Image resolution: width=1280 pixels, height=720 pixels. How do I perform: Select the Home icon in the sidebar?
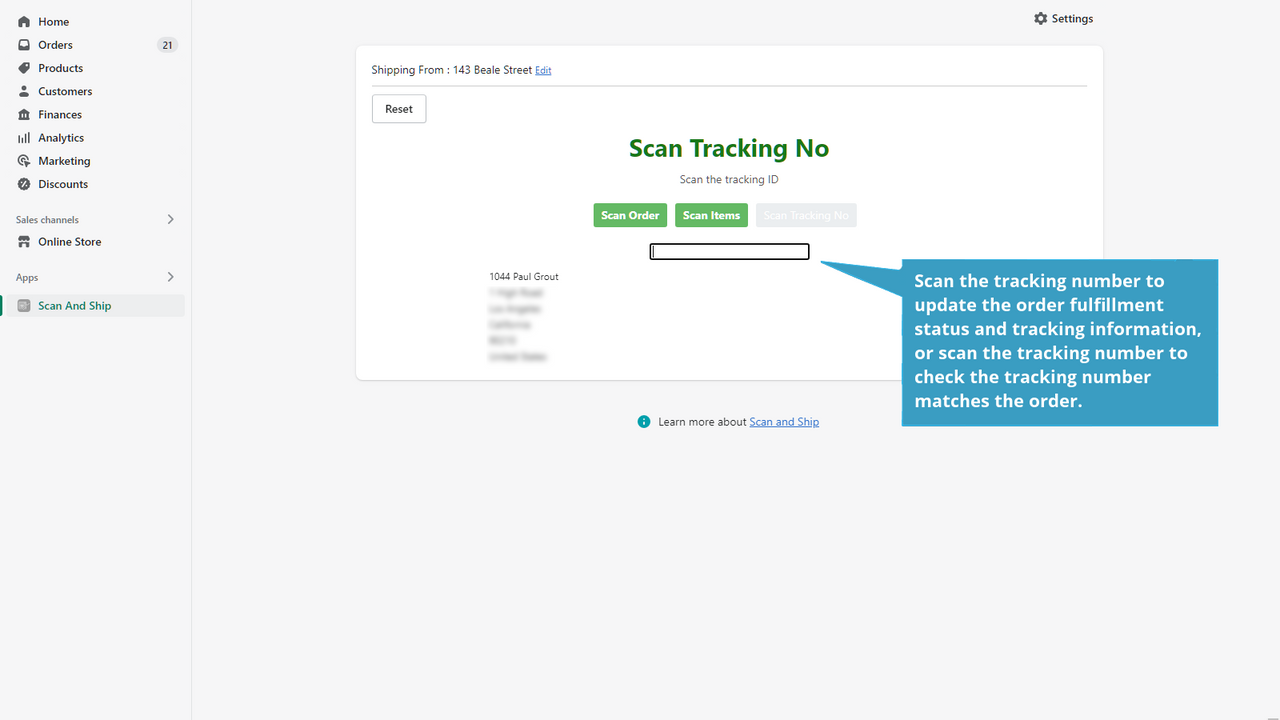click(23, 21)
